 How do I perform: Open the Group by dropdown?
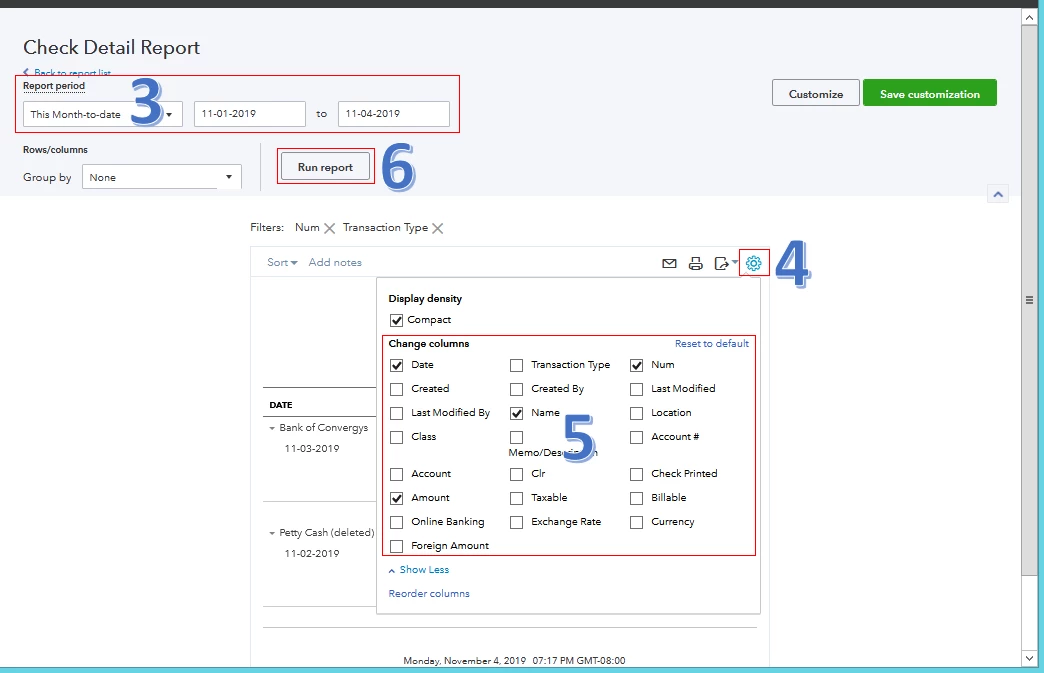162,177
